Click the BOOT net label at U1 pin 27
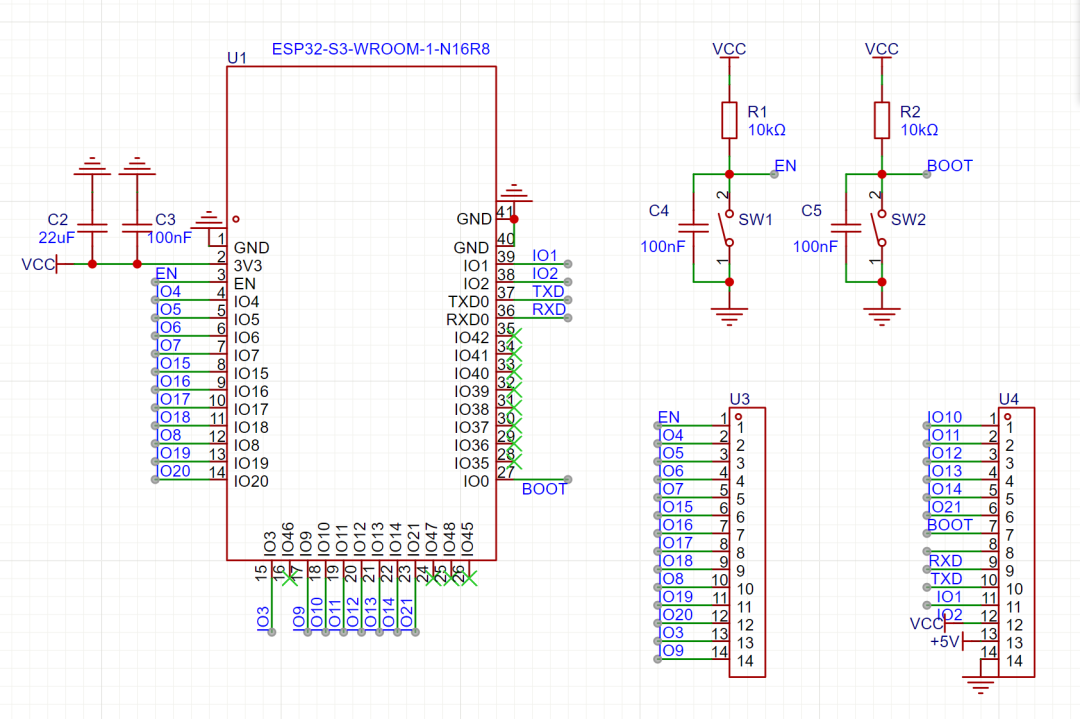Screen dimensions: 1080x719 pyautogui.click(x=544, y=489)
